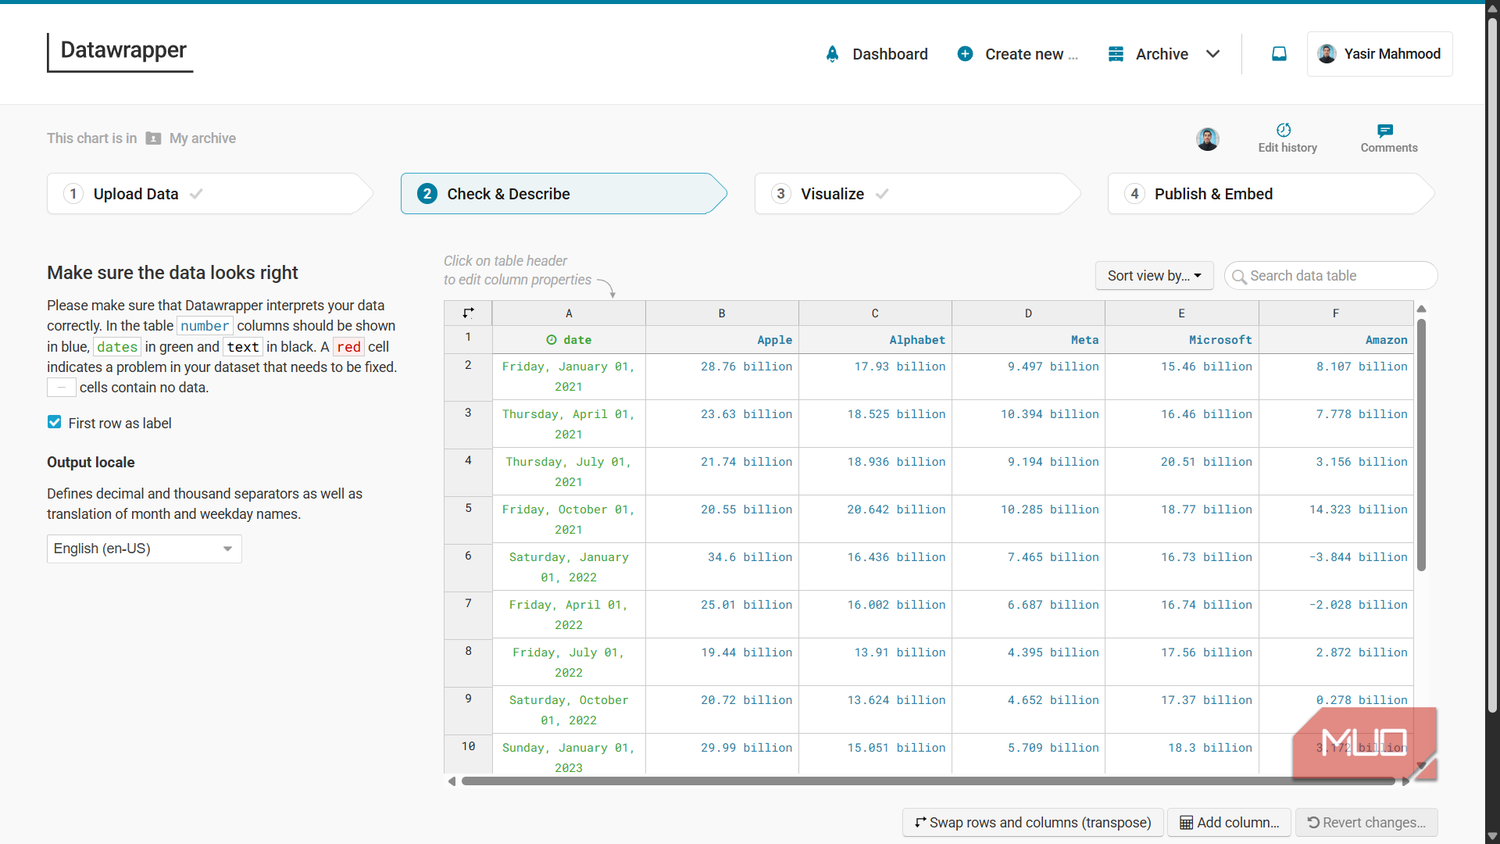Go to step 3 Visualize
Viewport: 1500px width, 844px height.
tap(917, 194)
